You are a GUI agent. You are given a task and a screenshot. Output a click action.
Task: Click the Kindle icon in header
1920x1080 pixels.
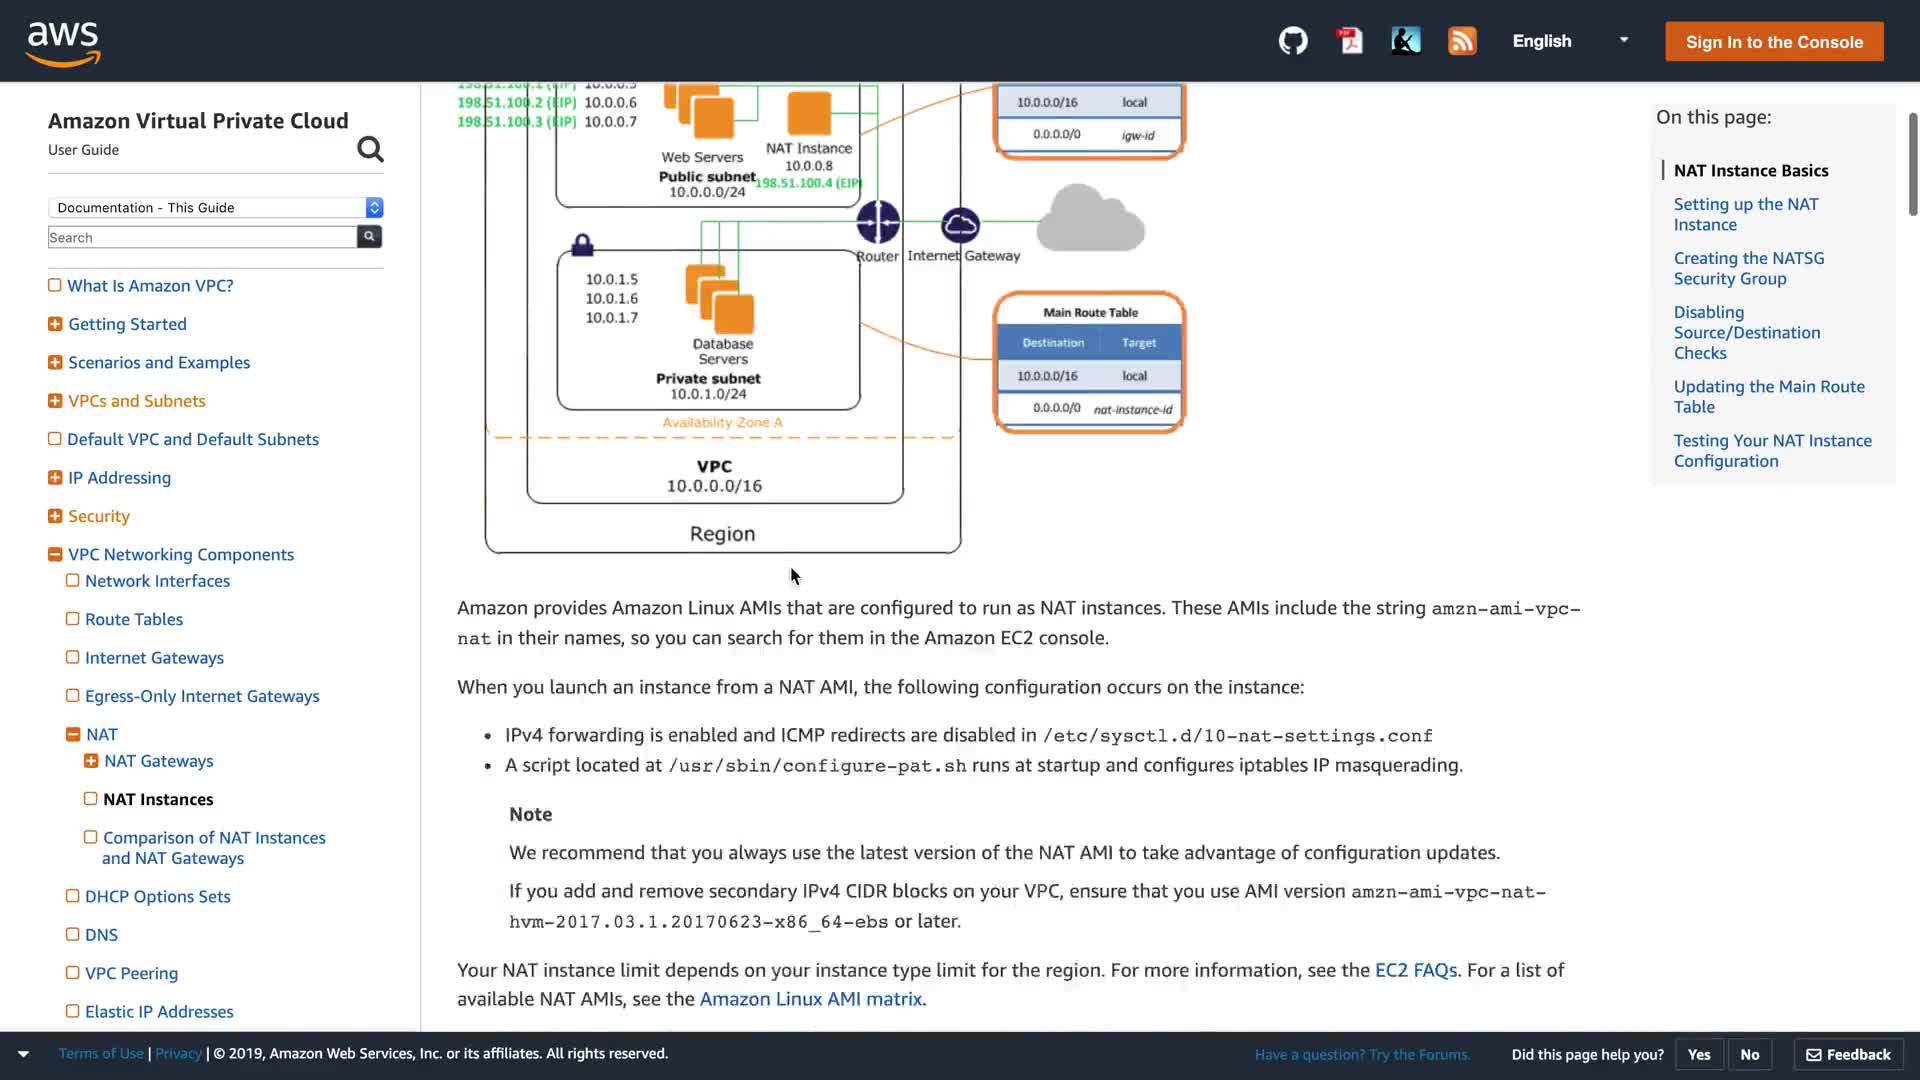pos(1406,41)
